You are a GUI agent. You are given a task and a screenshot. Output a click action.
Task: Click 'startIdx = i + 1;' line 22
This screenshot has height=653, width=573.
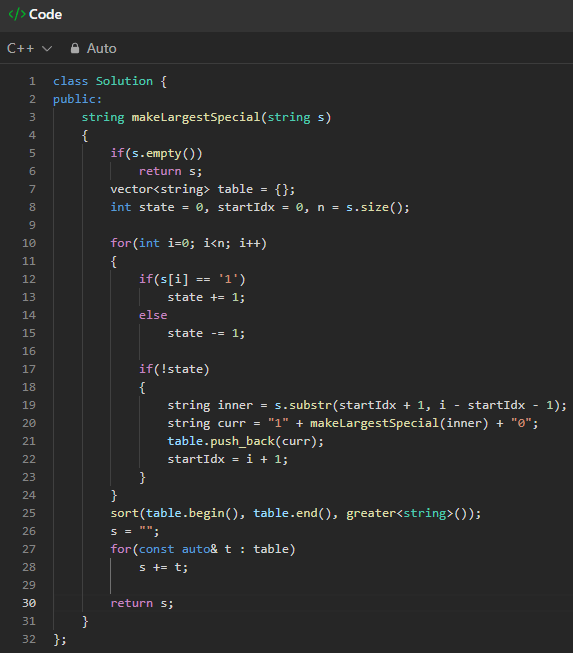point(227,459)
